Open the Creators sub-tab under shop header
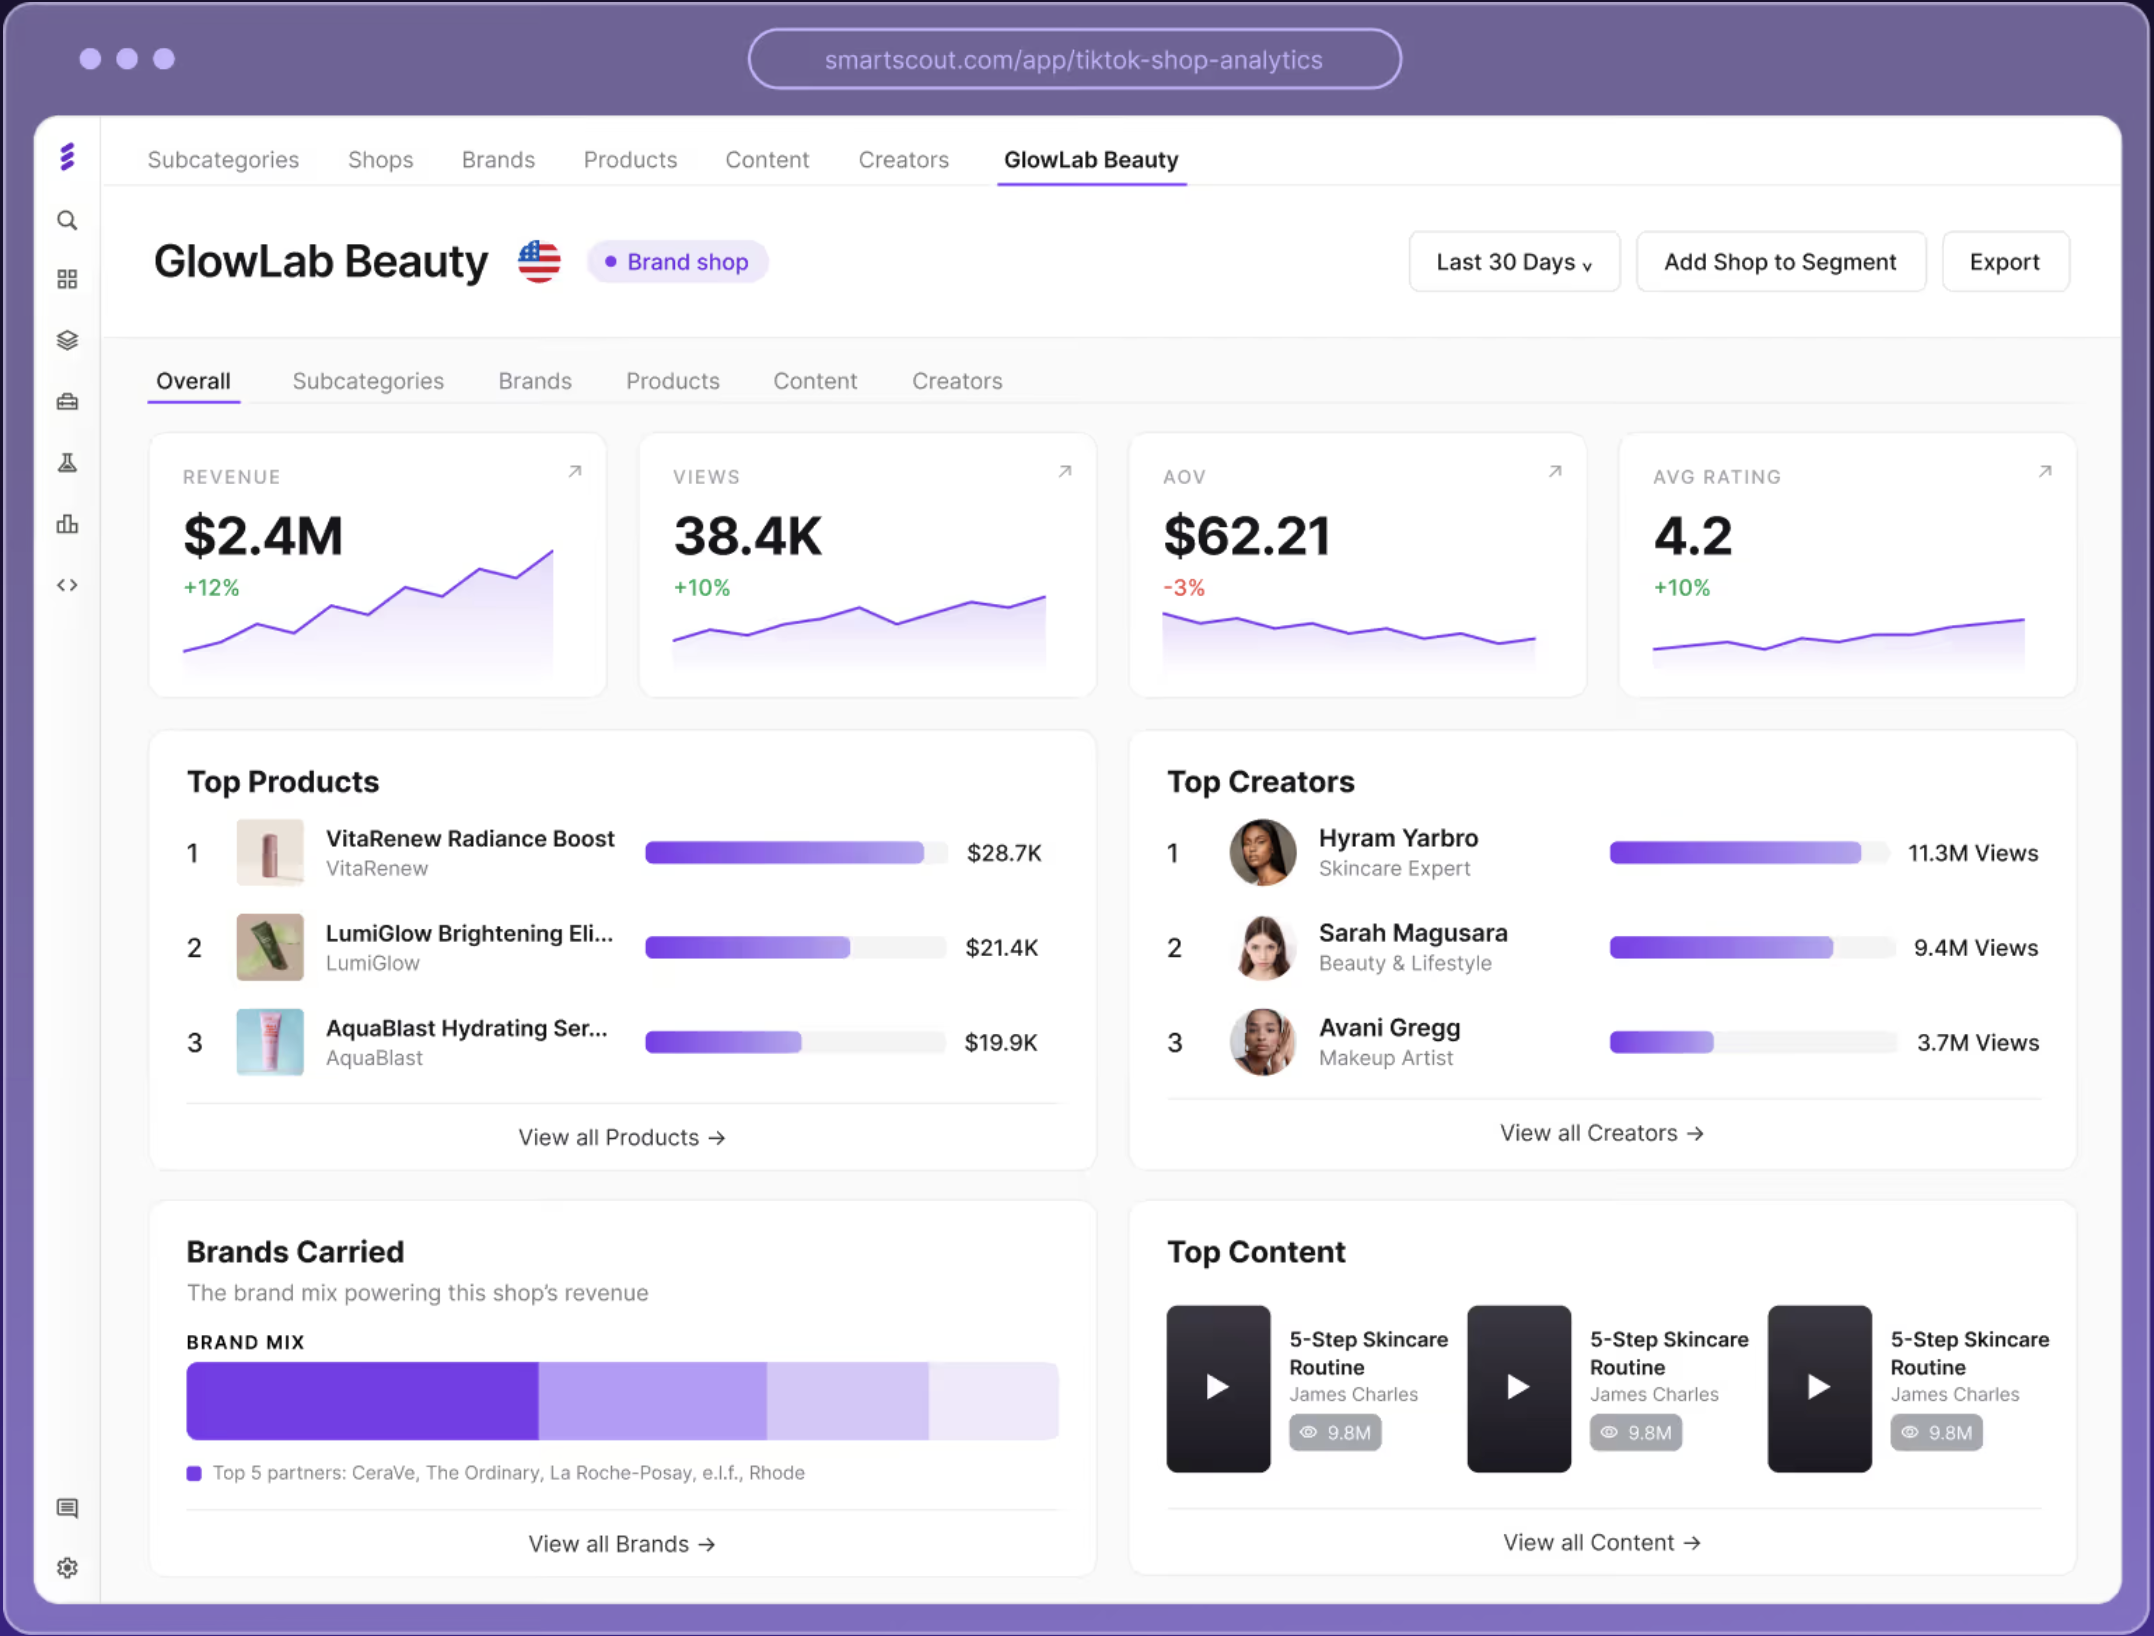This screenshot has width=2154, height=1636. tap(957, 381)
